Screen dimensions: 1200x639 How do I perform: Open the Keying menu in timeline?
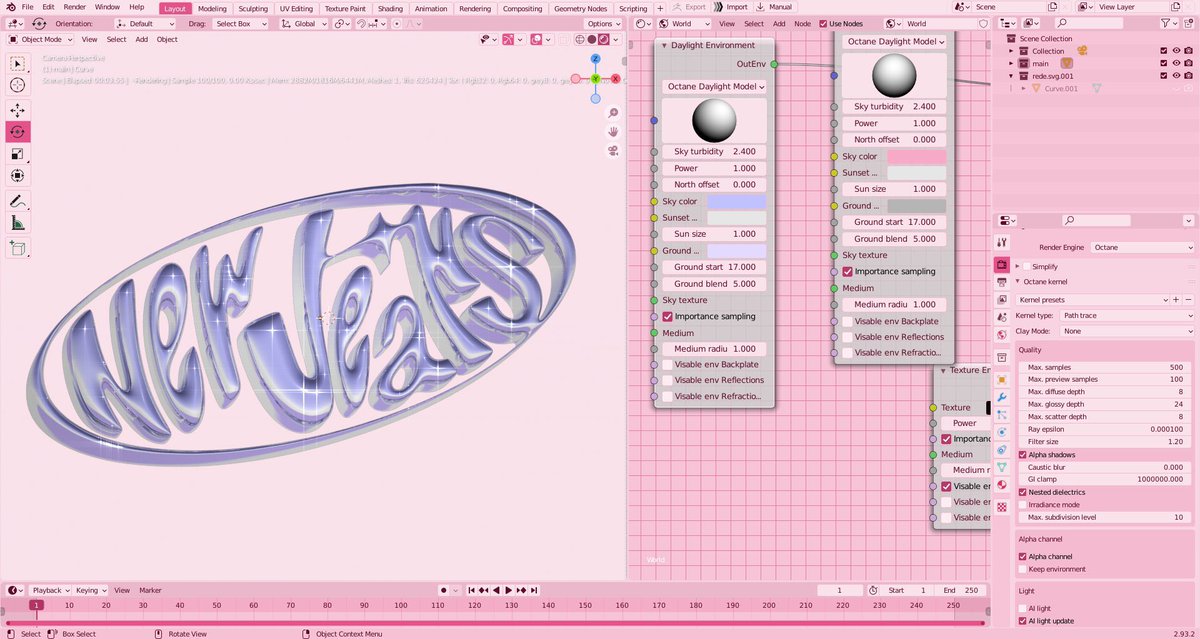(90, 590)
